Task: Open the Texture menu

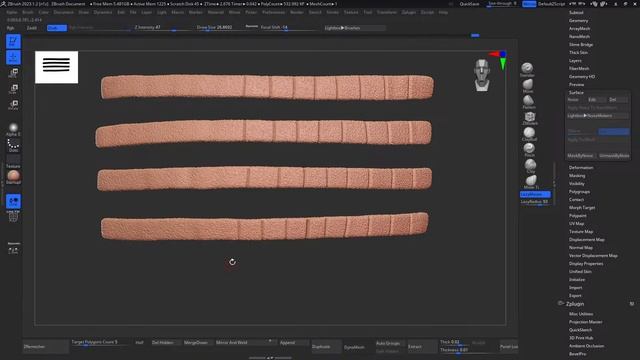Action: point(351,12)
